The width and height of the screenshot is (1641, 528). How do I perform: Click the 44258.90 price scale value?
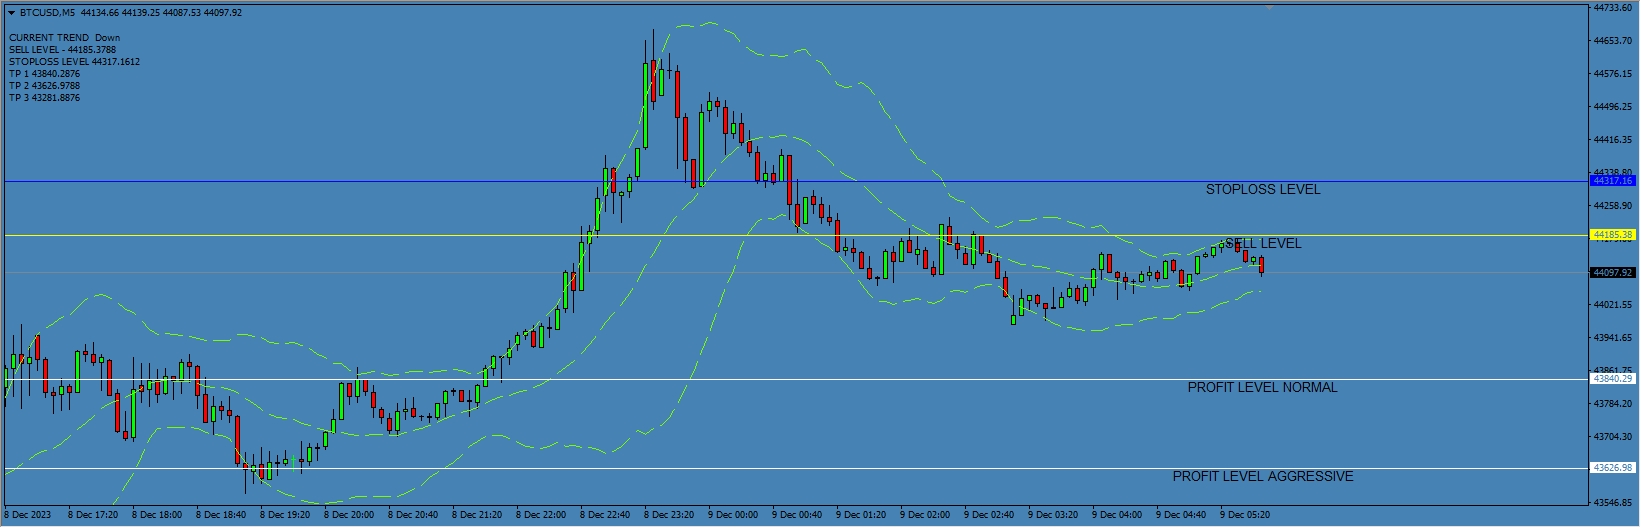1612,206
